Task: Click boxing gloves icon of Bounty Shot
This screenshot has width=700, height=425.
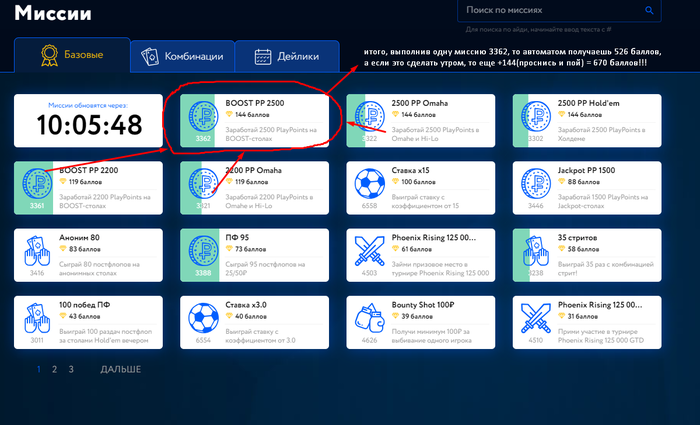Action: (370, 318)
